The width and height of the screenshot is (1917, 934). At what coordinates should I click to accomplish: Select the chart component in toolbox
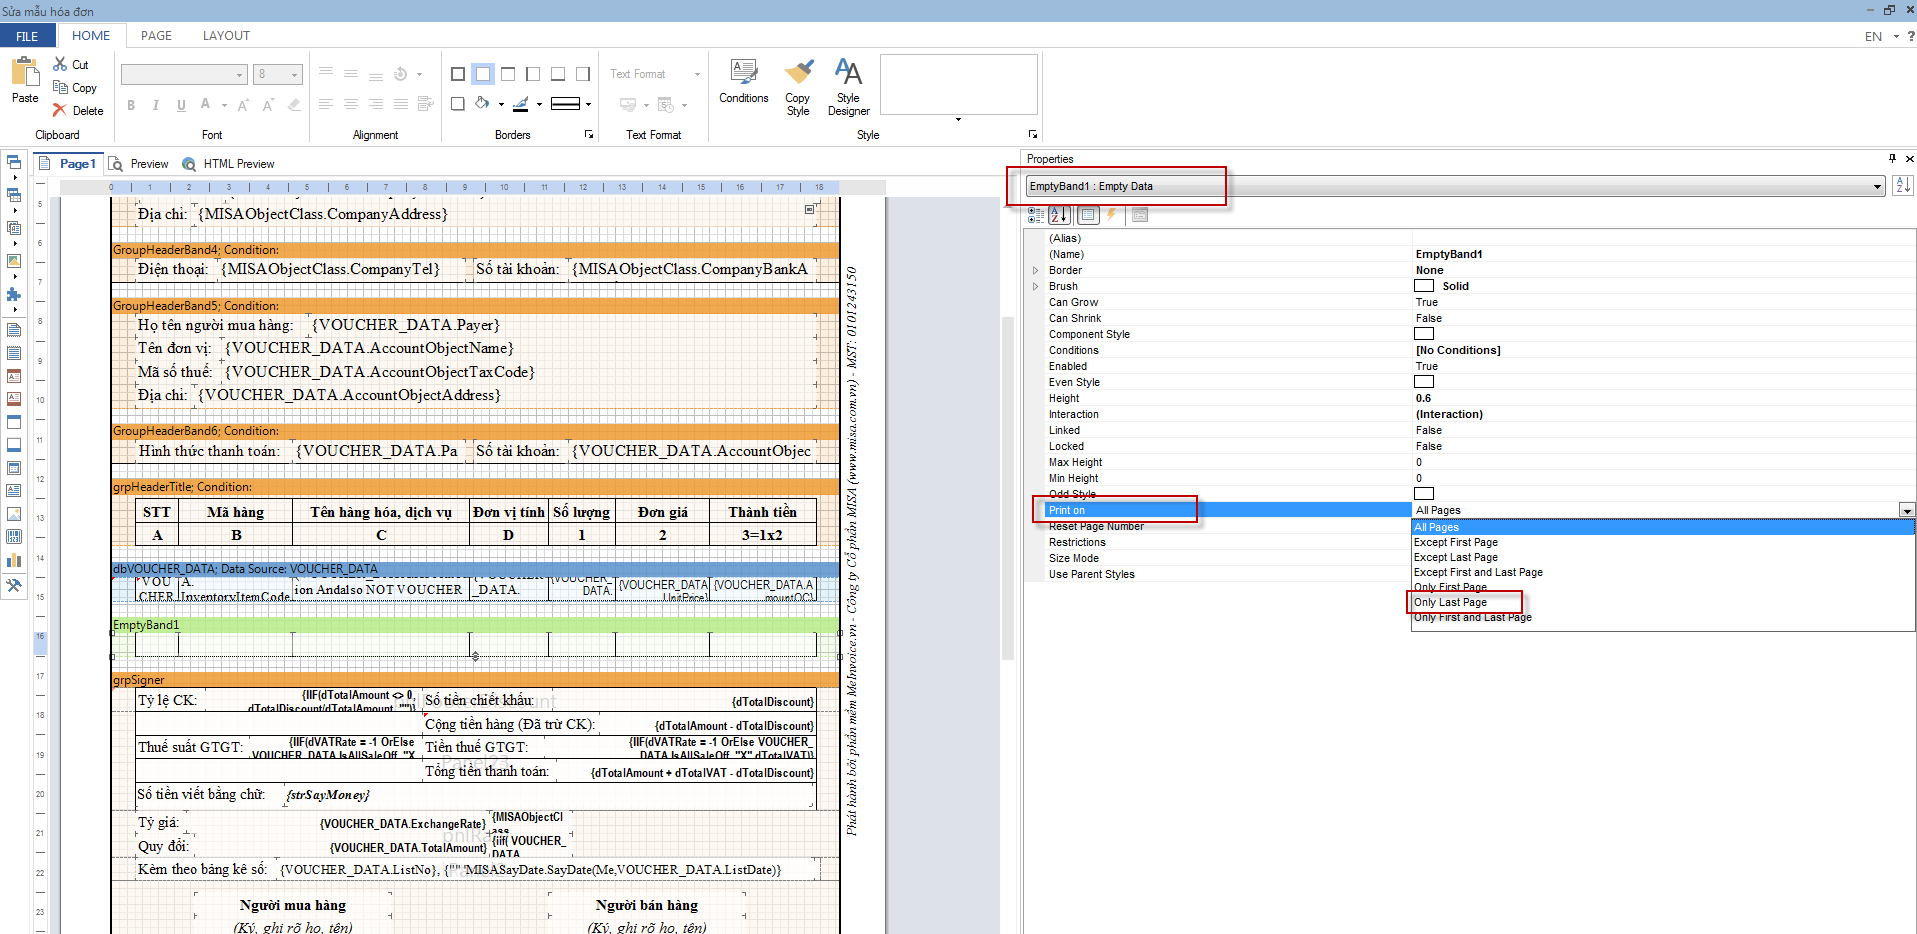(x=14, y=560)
